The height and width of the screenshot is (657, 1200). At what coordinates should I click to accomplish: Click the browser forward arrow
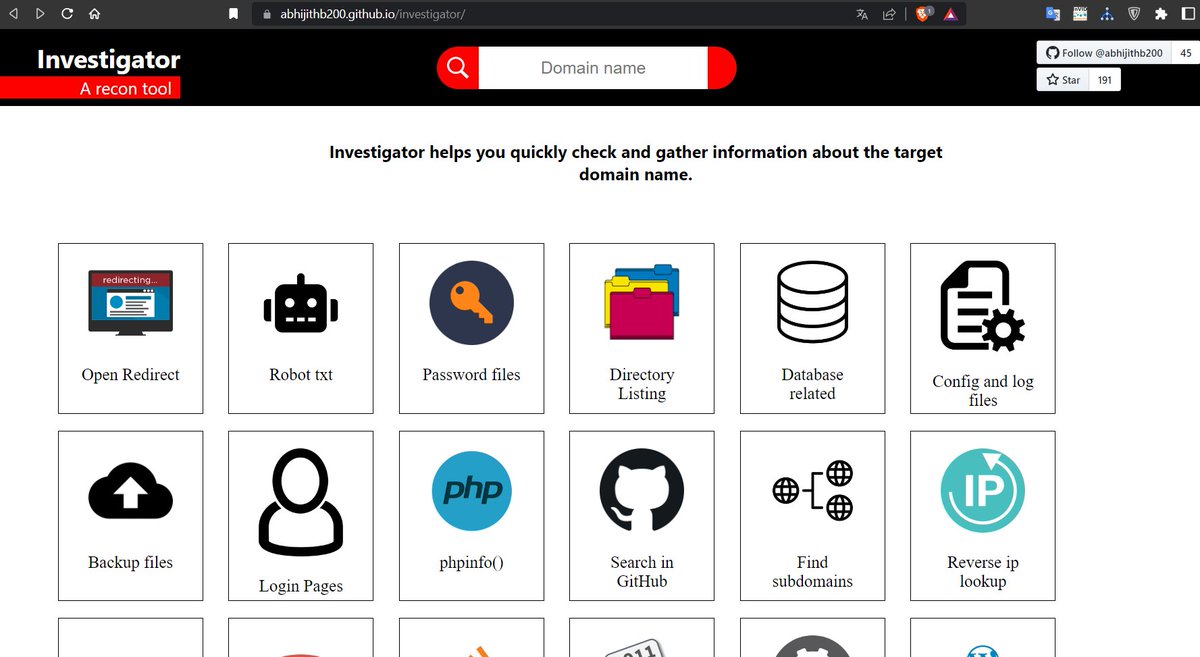(x=39, y=14)
